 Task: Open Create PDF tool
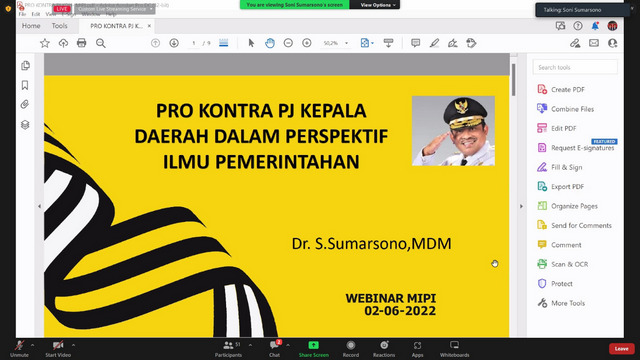[x=561, y=89]
